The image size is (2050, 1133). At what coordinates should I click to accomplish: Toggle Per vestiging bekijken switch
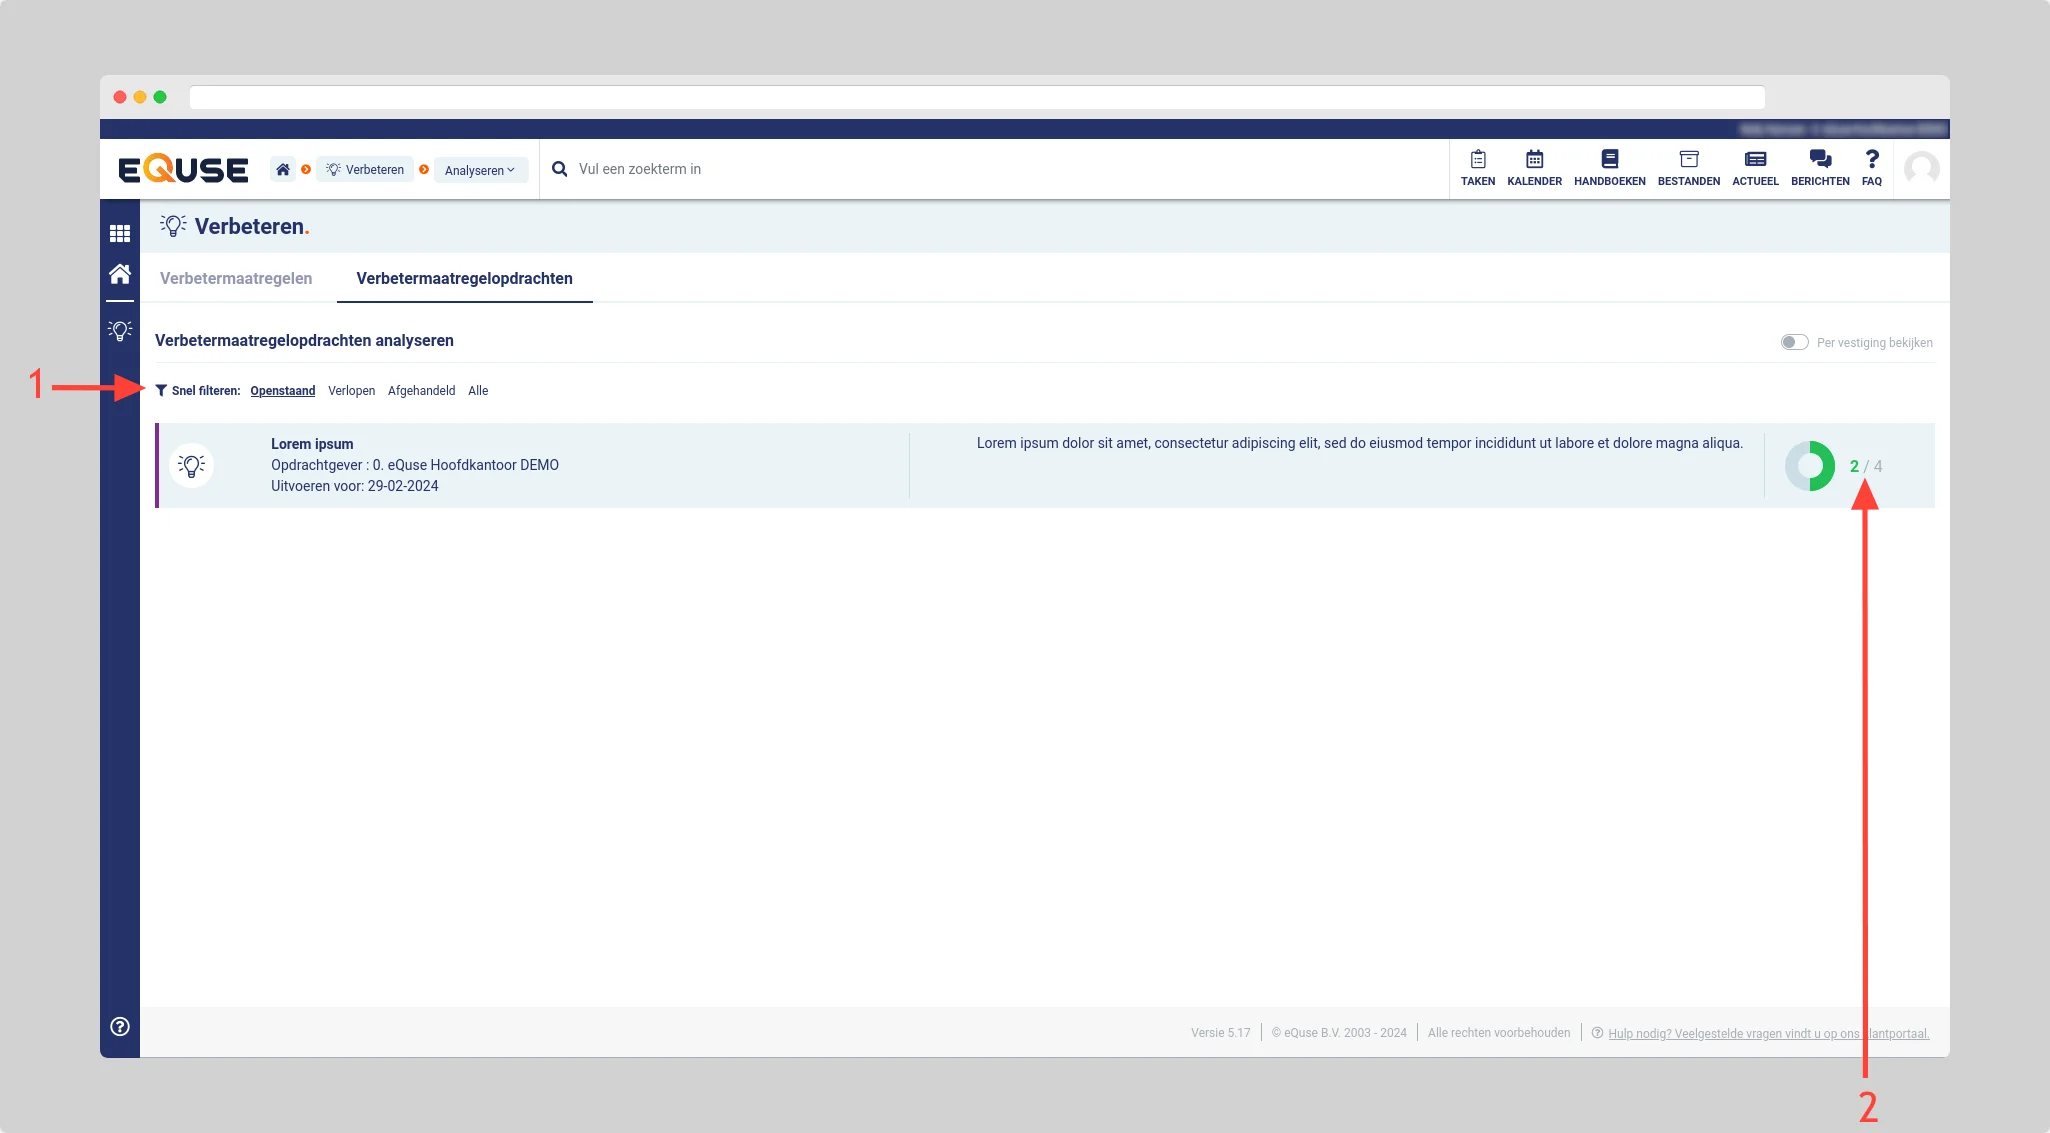[1794, 342]
